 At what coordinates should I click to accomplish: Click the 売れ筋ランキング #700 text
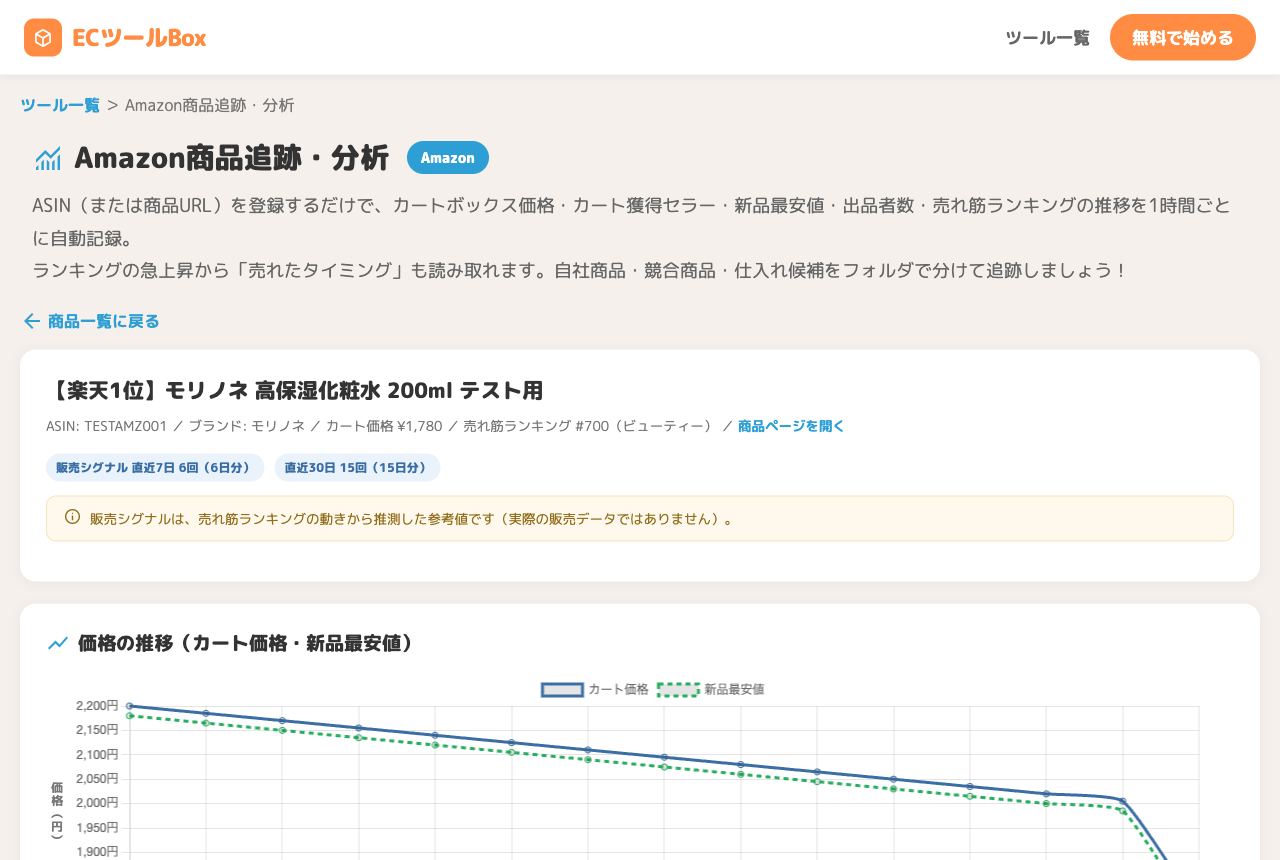pos(587,426)
